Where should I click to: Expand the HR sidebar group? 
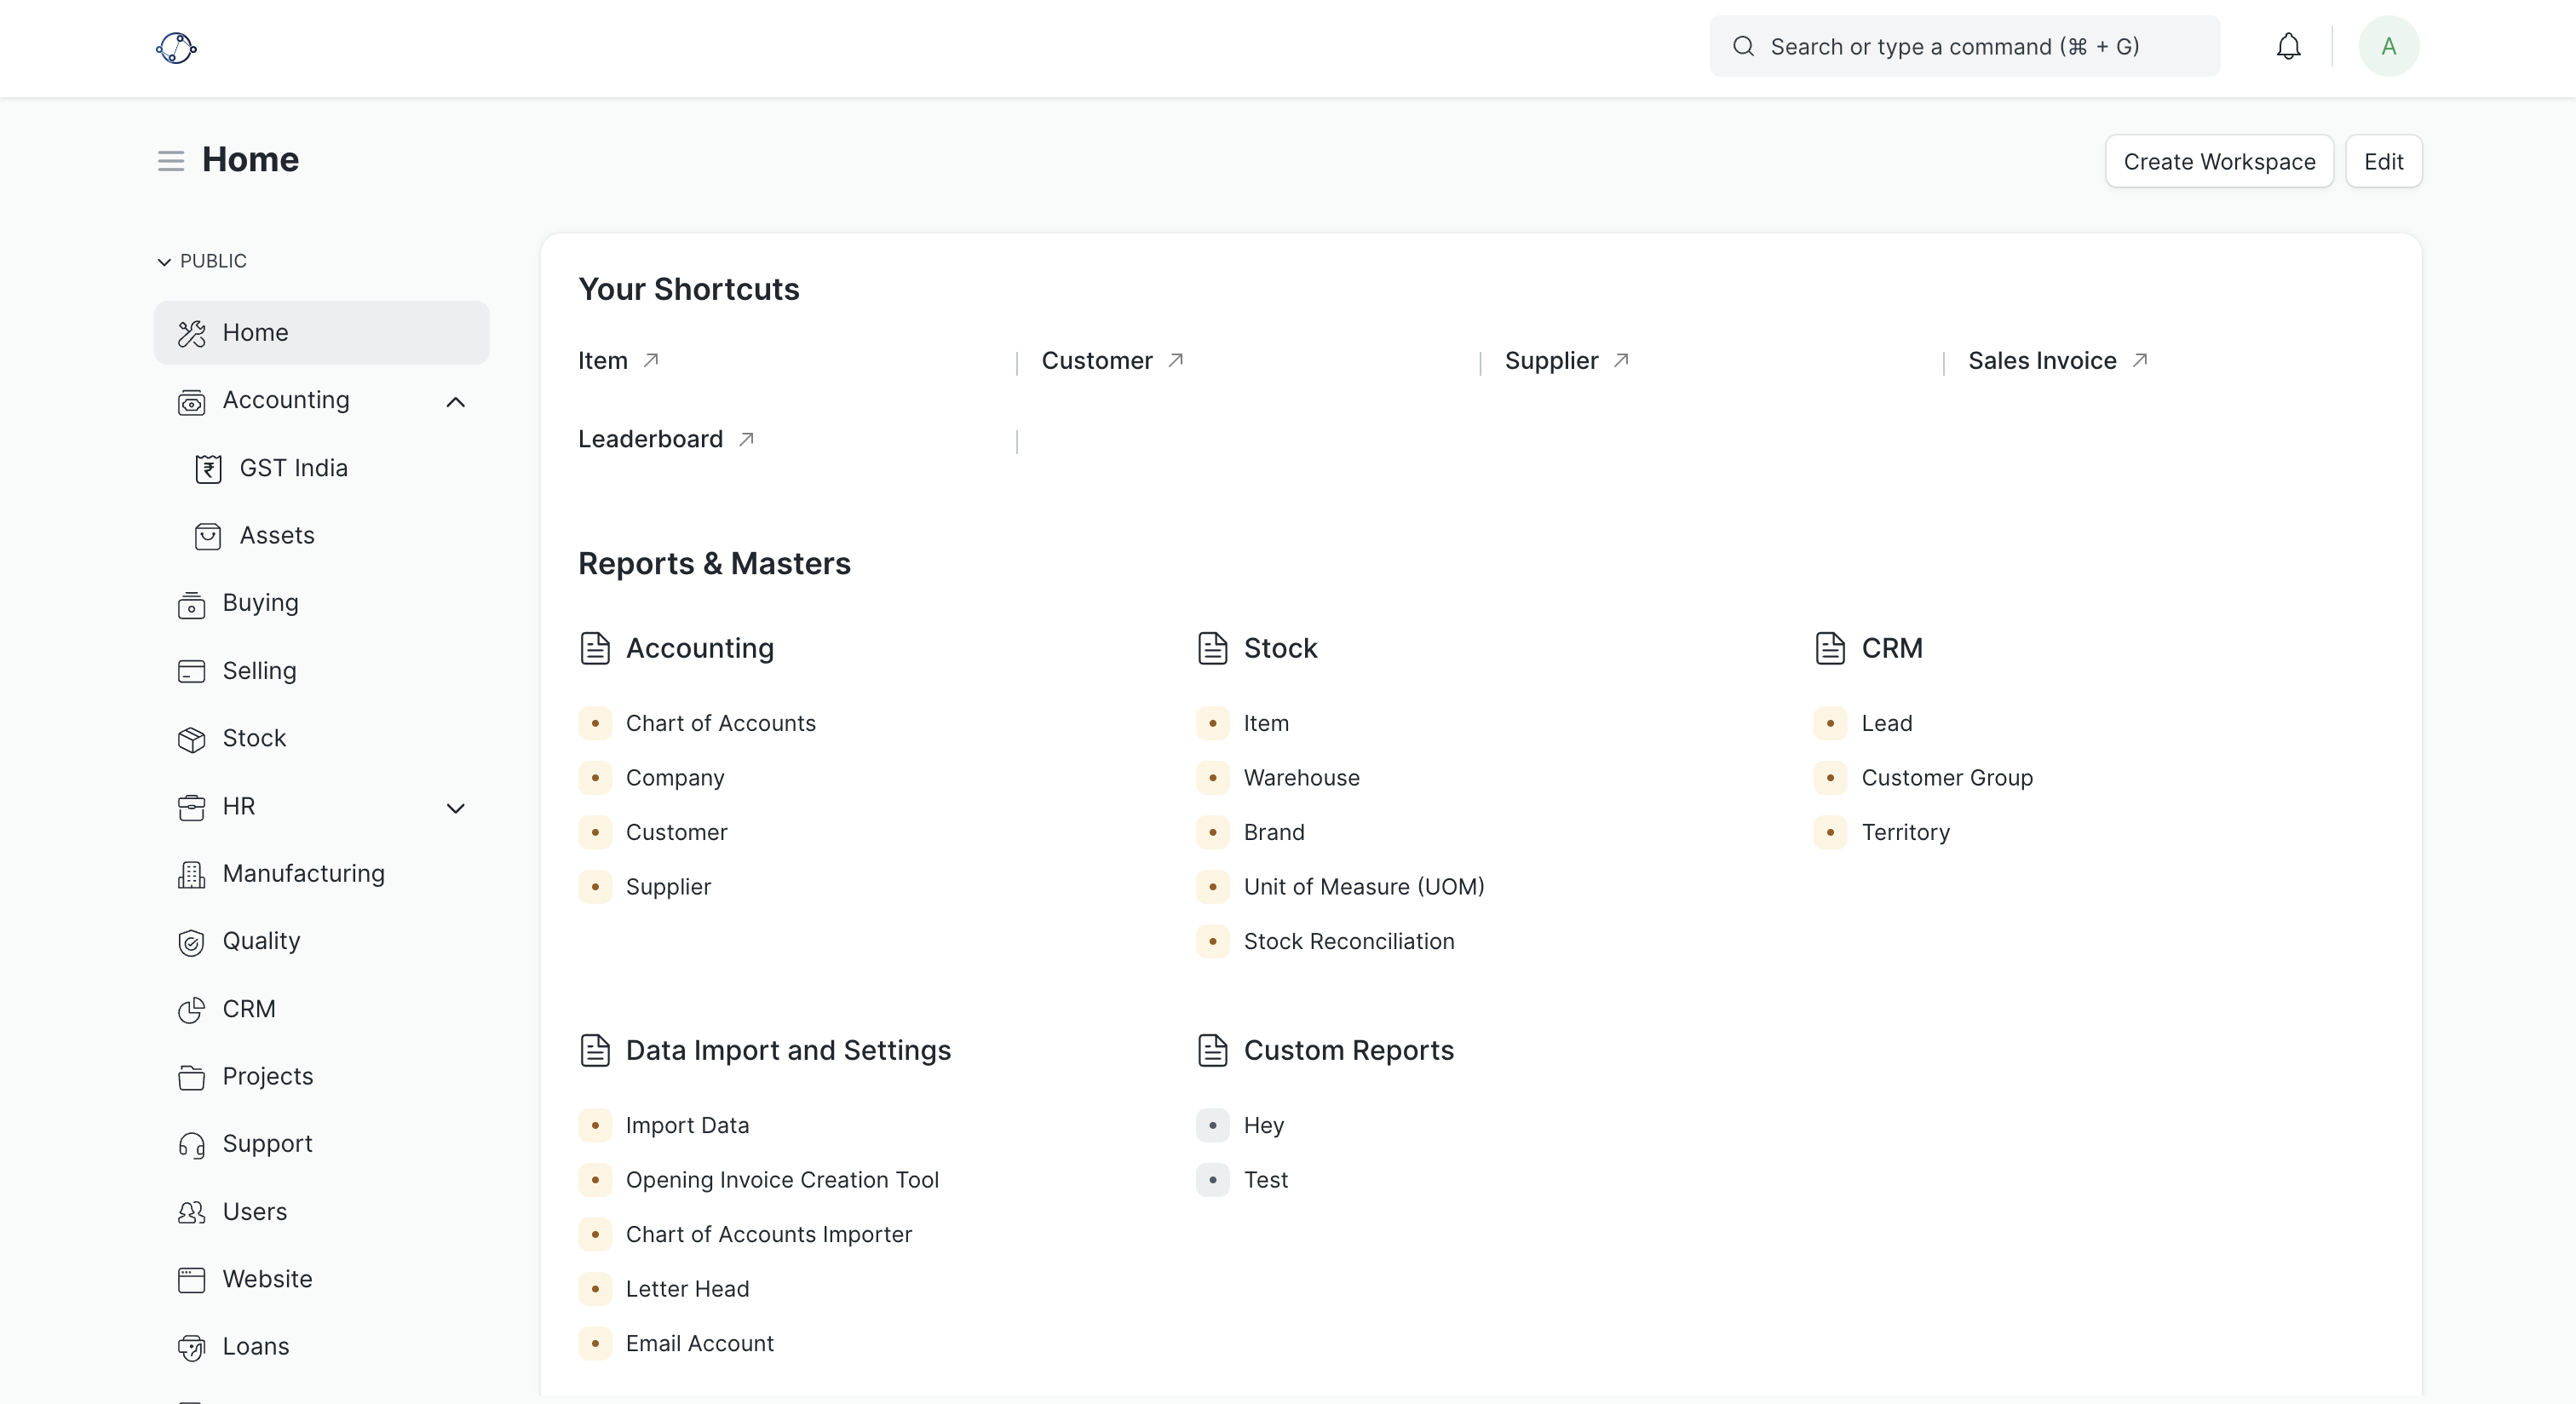pyautogui.click(x=456, y=808)
